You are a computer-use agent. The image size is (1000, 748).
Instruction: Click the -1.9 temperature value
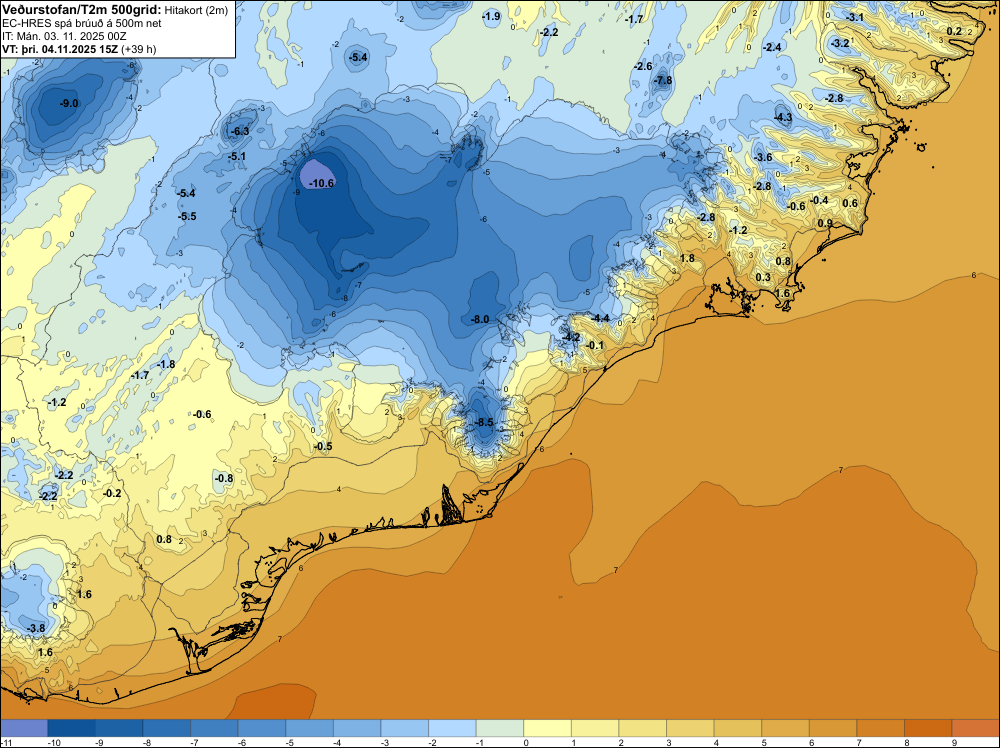pos(491,17)
